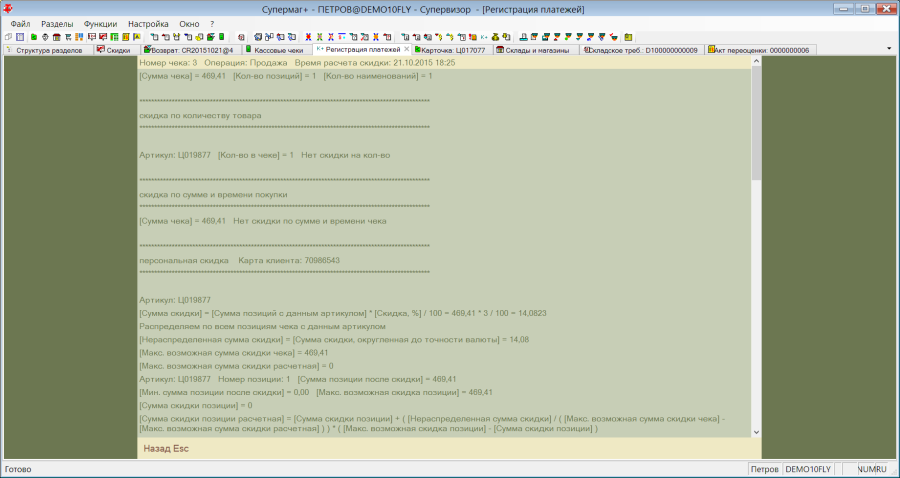
Task: Click the money bag toolbar icon
Action: (x=495, y=37)
